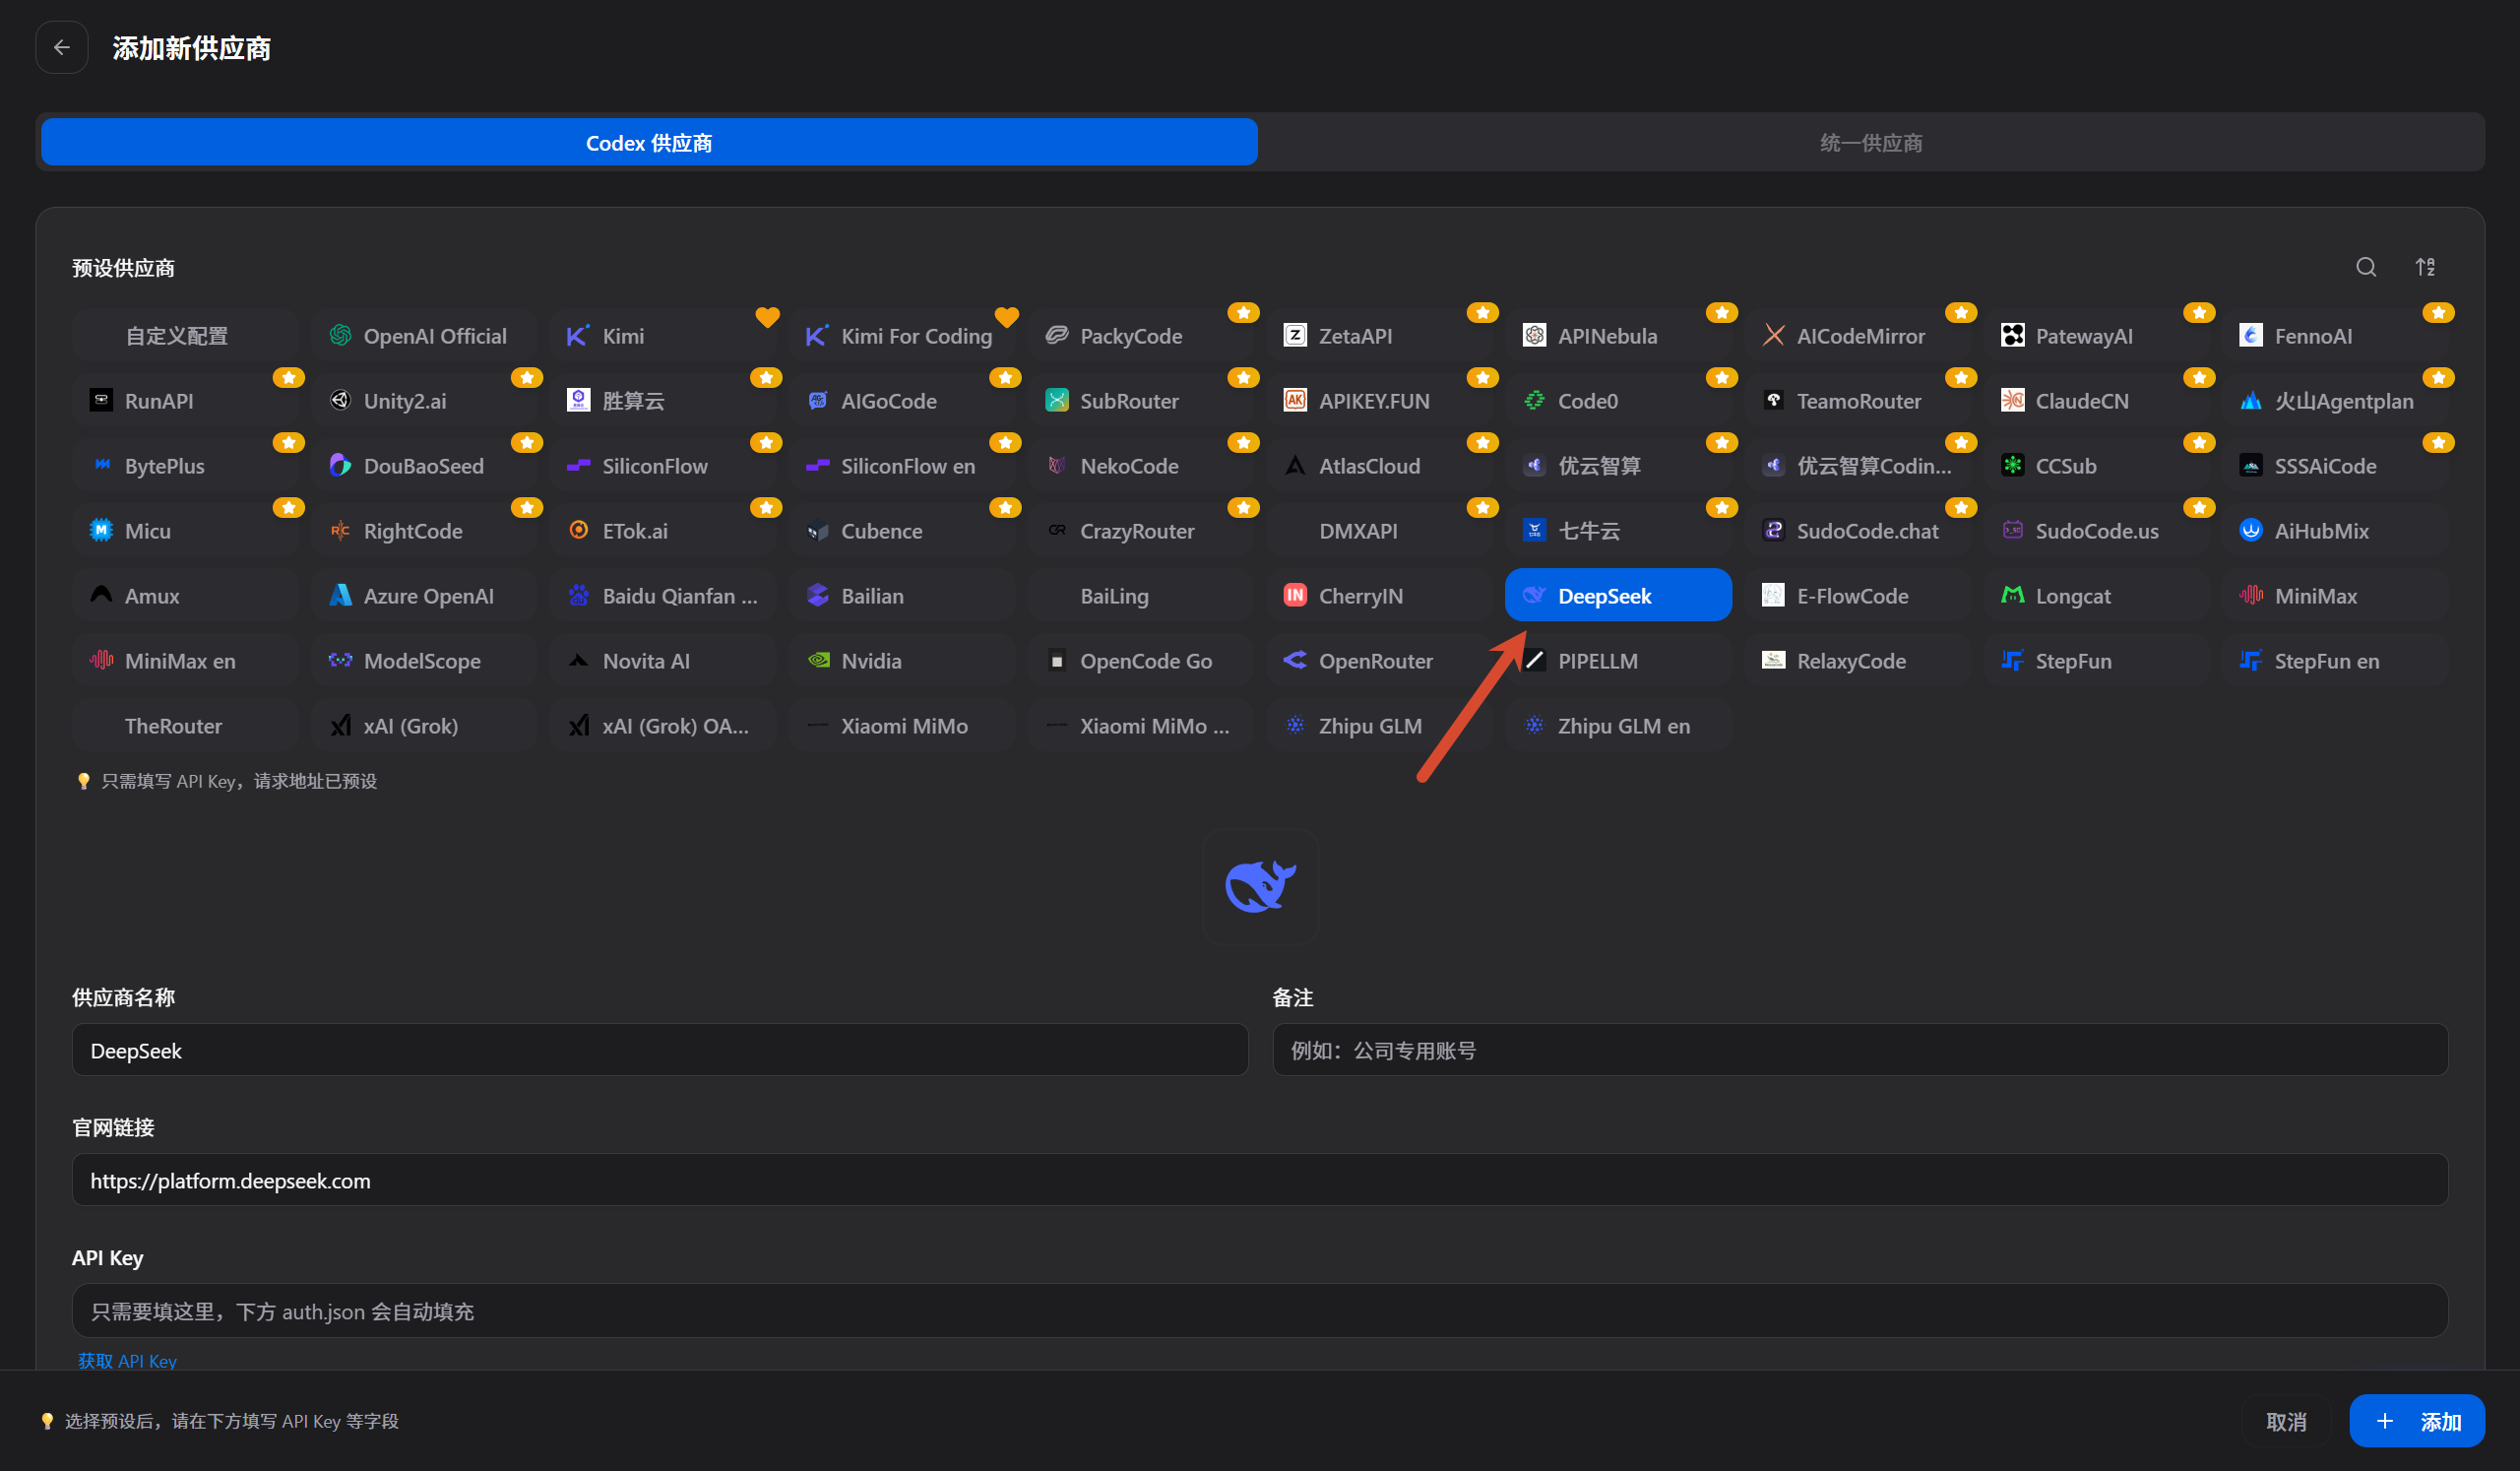Pick the AiHubMix provider
Screen dimensions: 2520x1471
[2336, 531]
